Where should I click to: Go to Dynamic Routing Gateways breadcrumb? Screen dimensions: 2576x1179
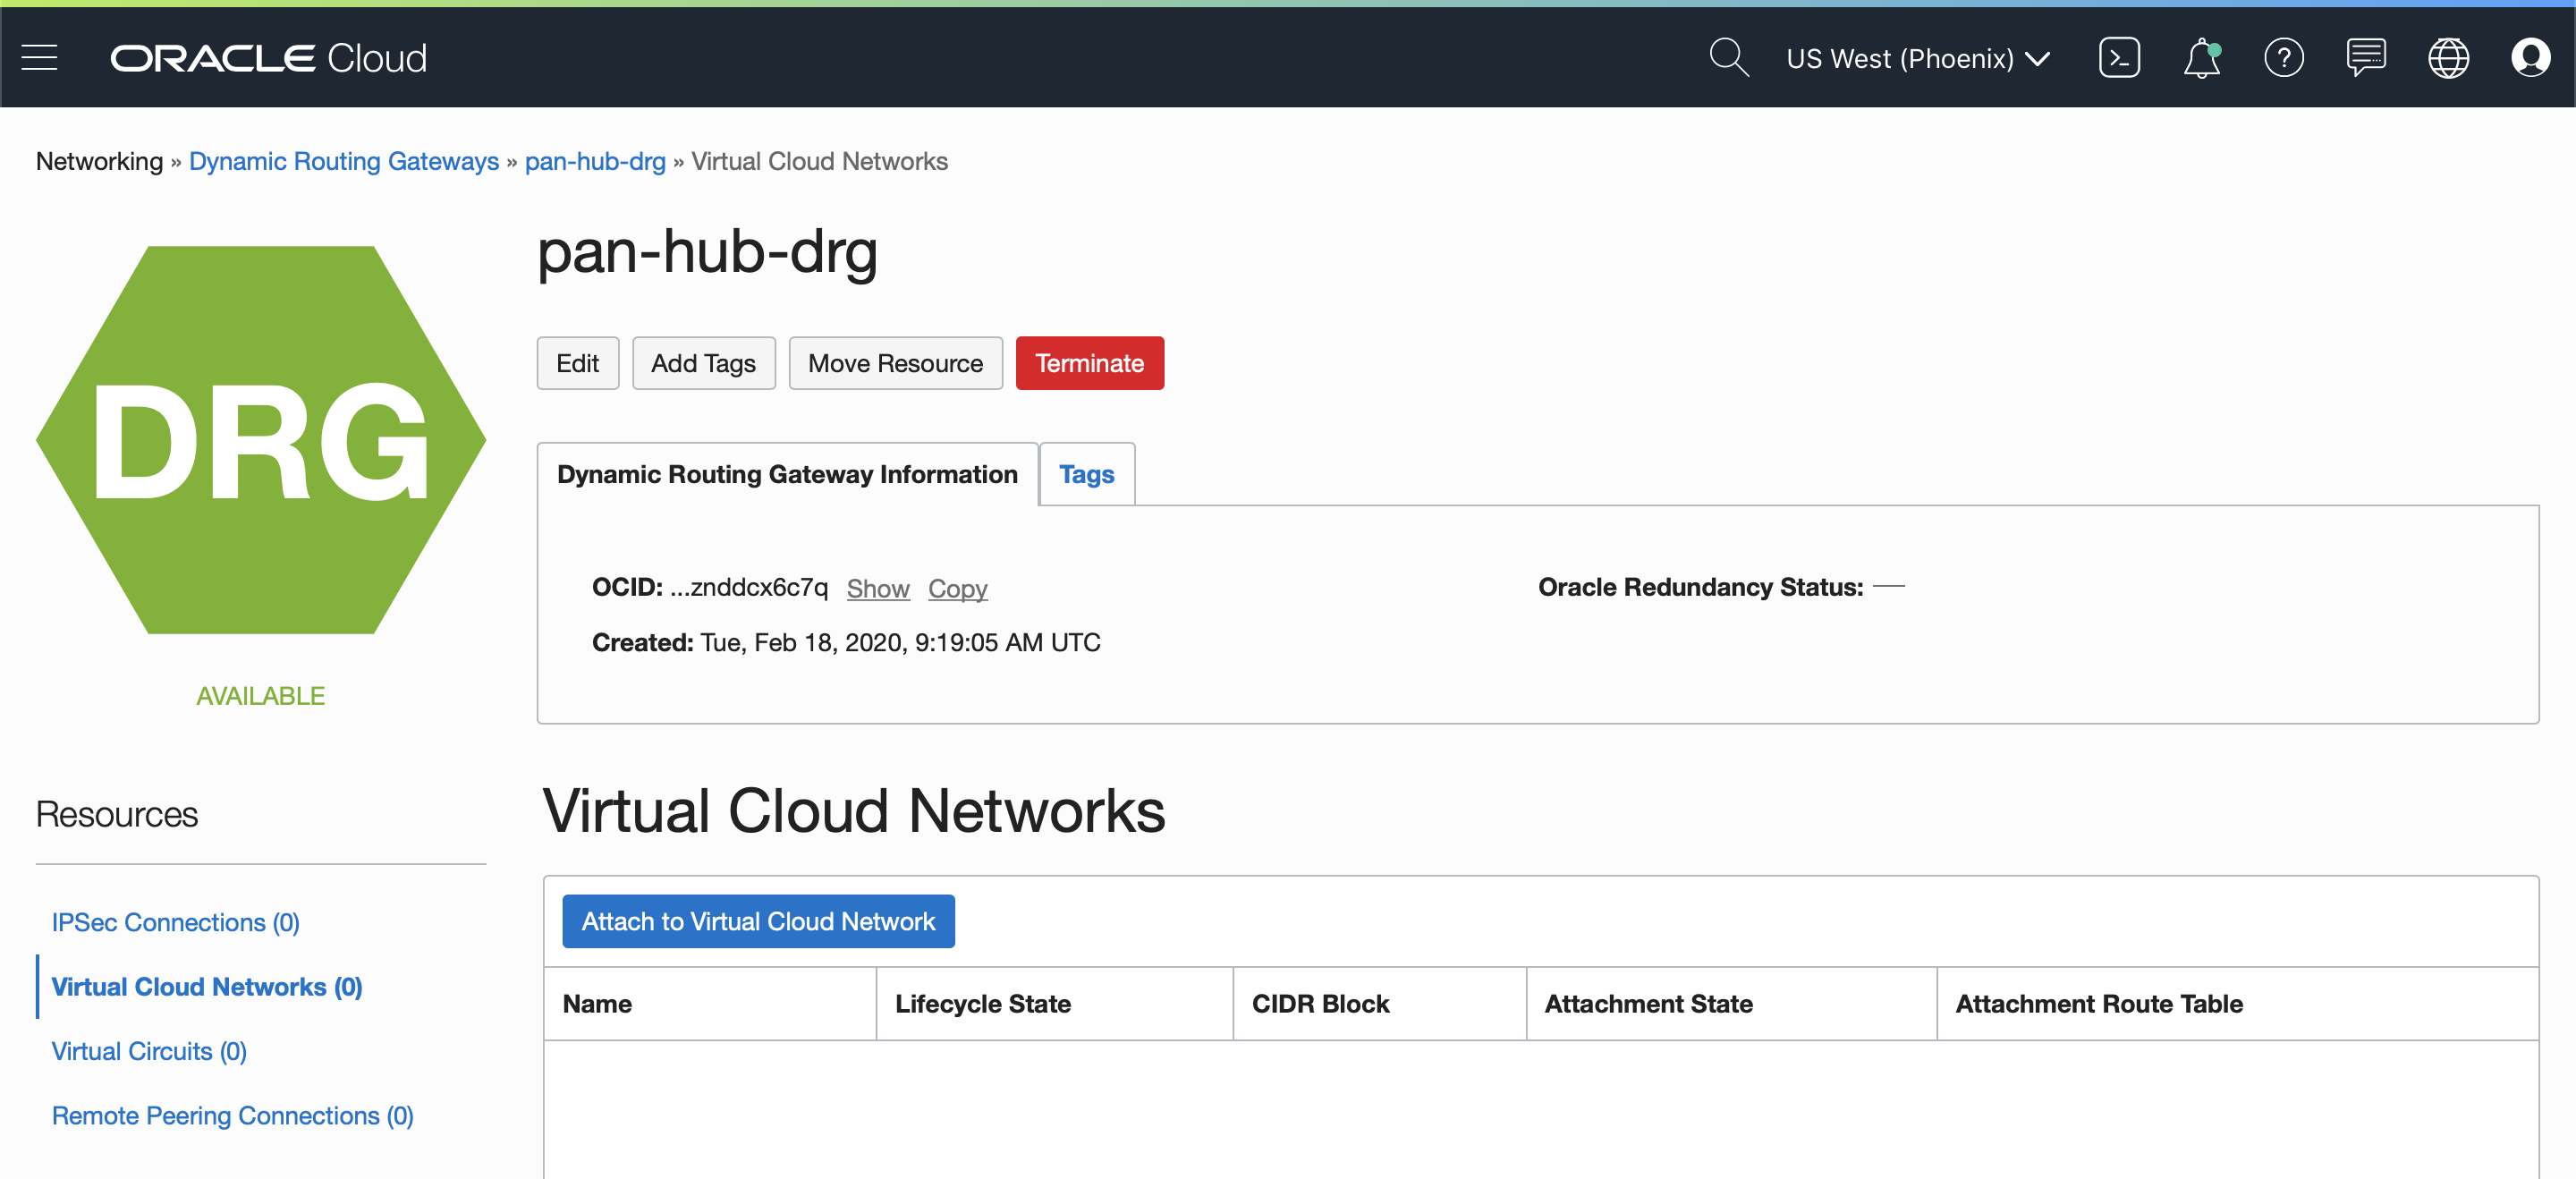(x=343, y=161)
